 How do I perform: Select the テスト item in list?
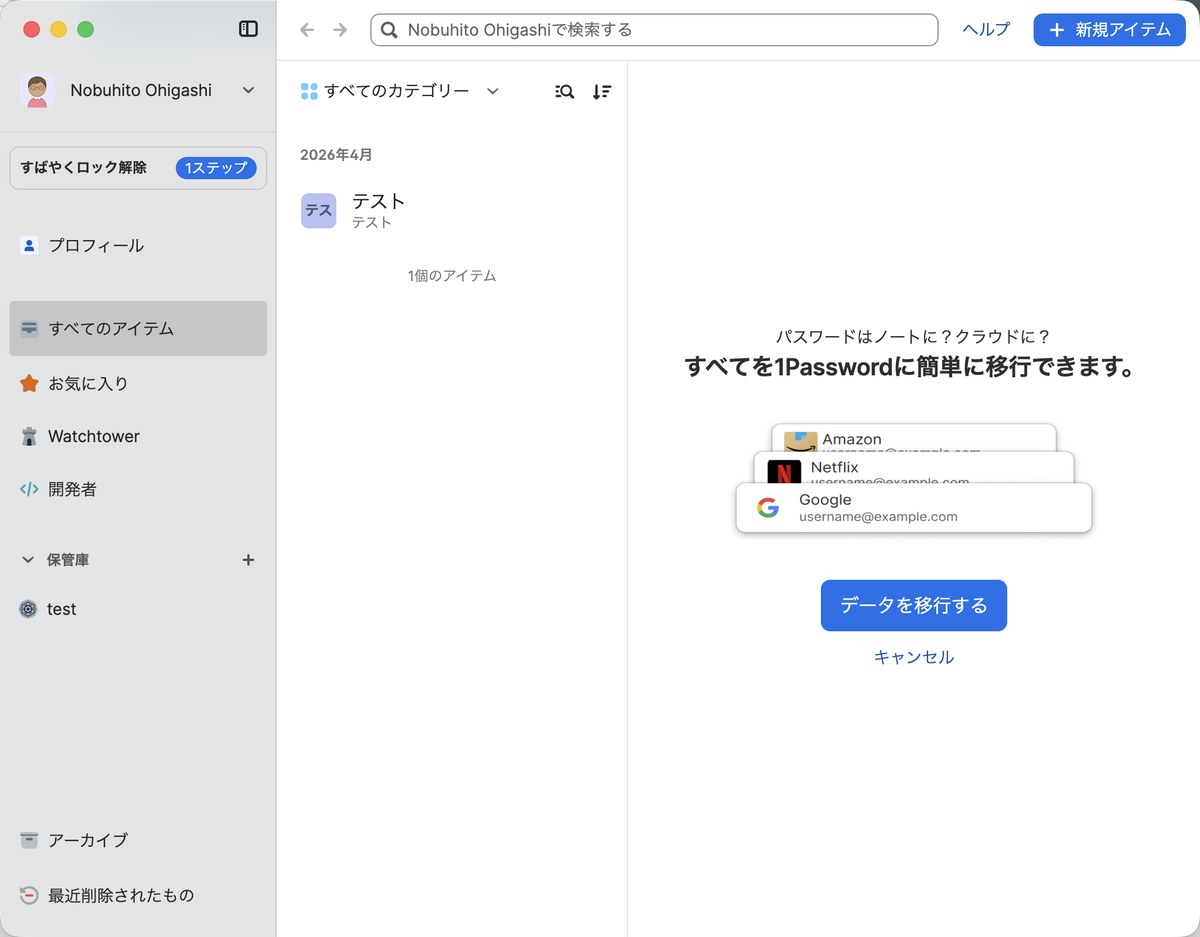tap(452, 211)
